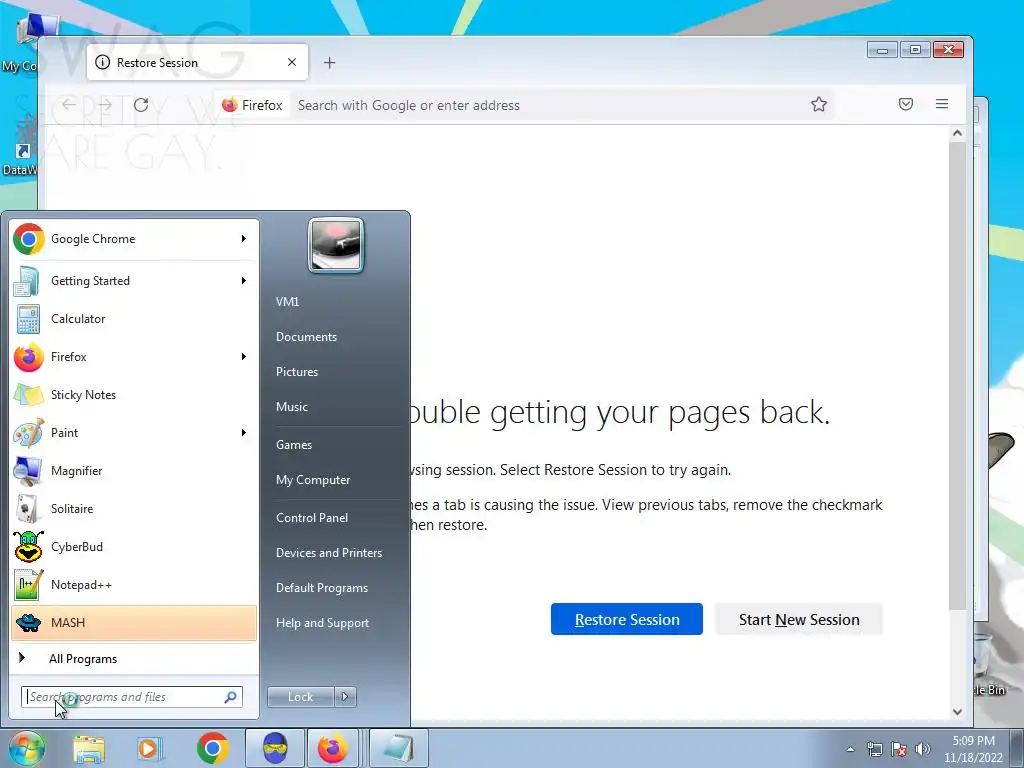Open Action Center flag icon
The image size is (1024, 768).
[x=899, y=749]
